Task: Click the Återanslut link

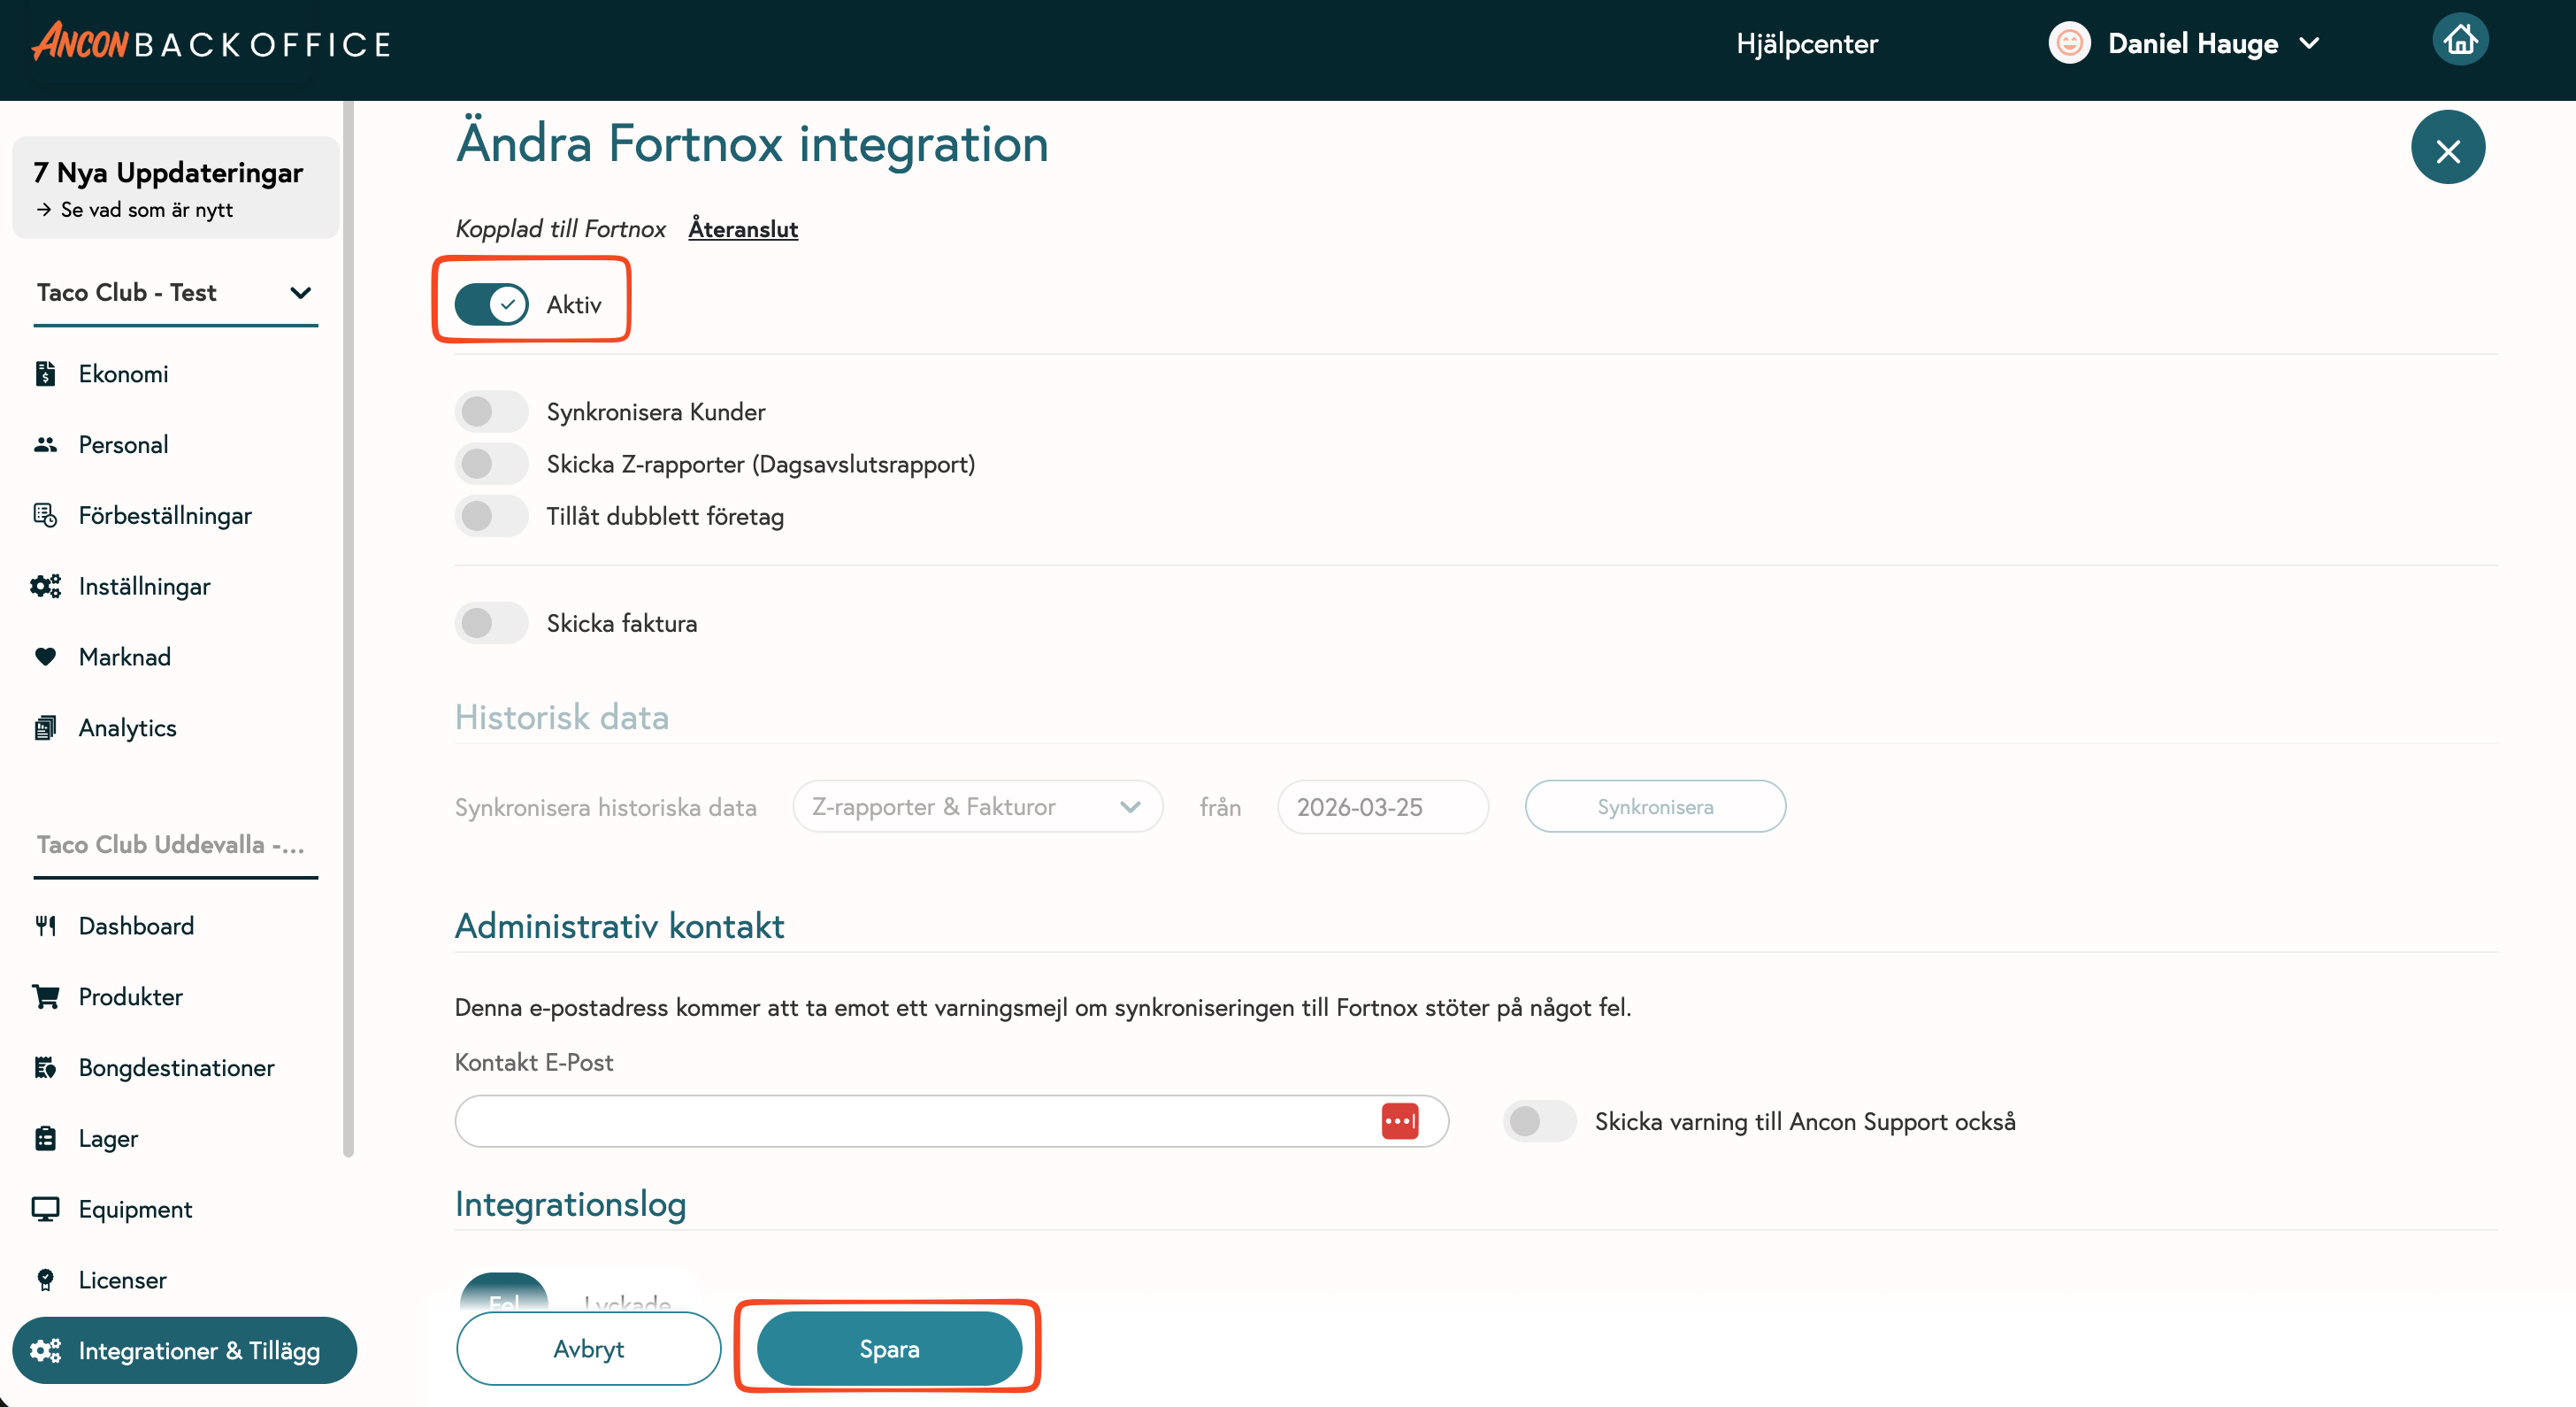Action: click(743, 229)
